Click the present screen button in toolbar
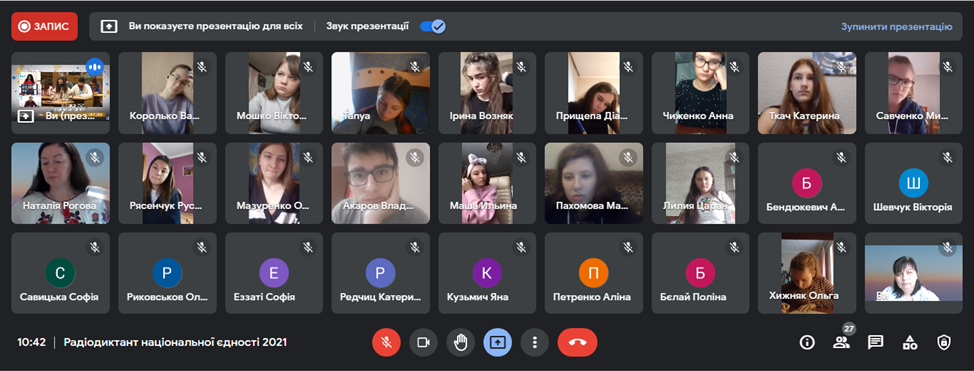 coord(498,342)
